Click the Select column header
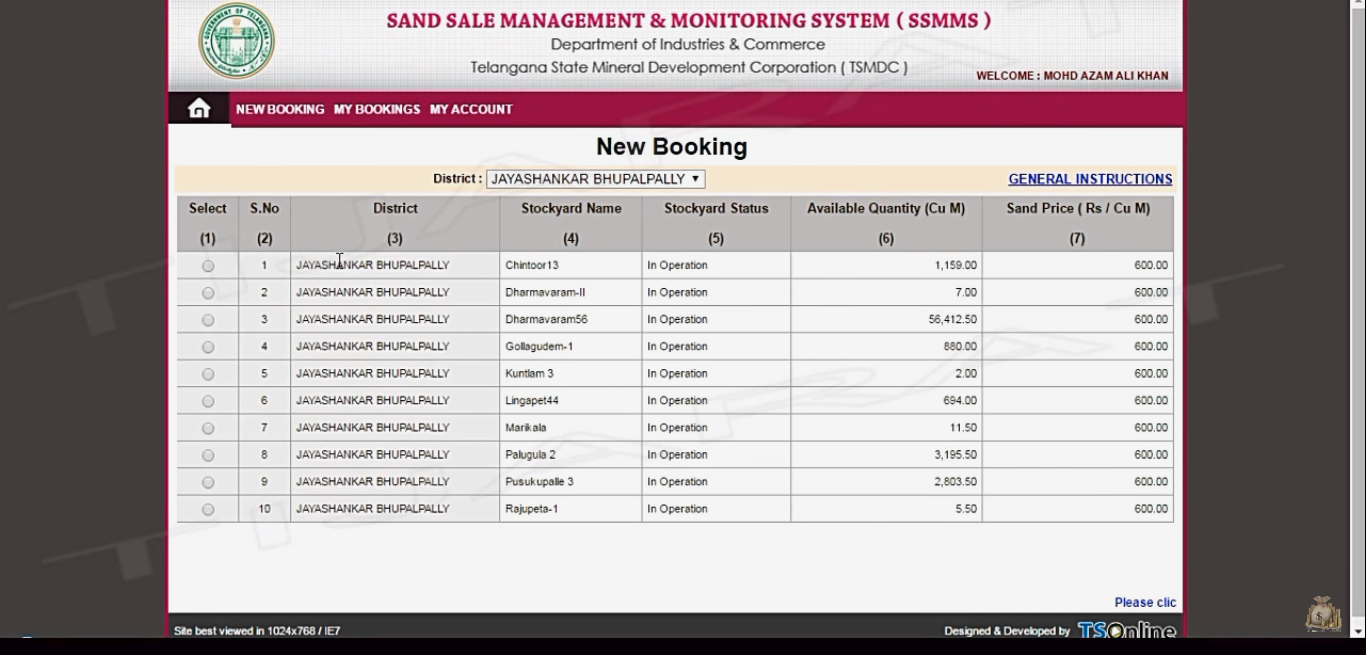The height and width of the screenshot is (655, 1366). click(x=207, y=208)
